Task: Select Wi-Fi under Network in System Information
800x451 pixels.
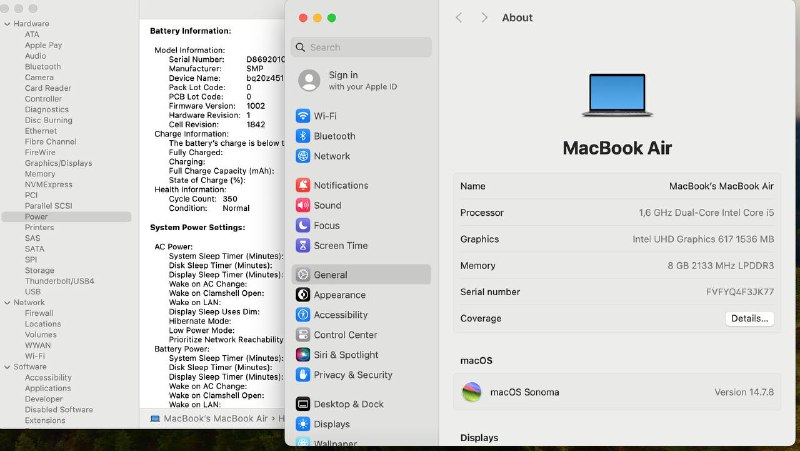Action: point(35,356)
